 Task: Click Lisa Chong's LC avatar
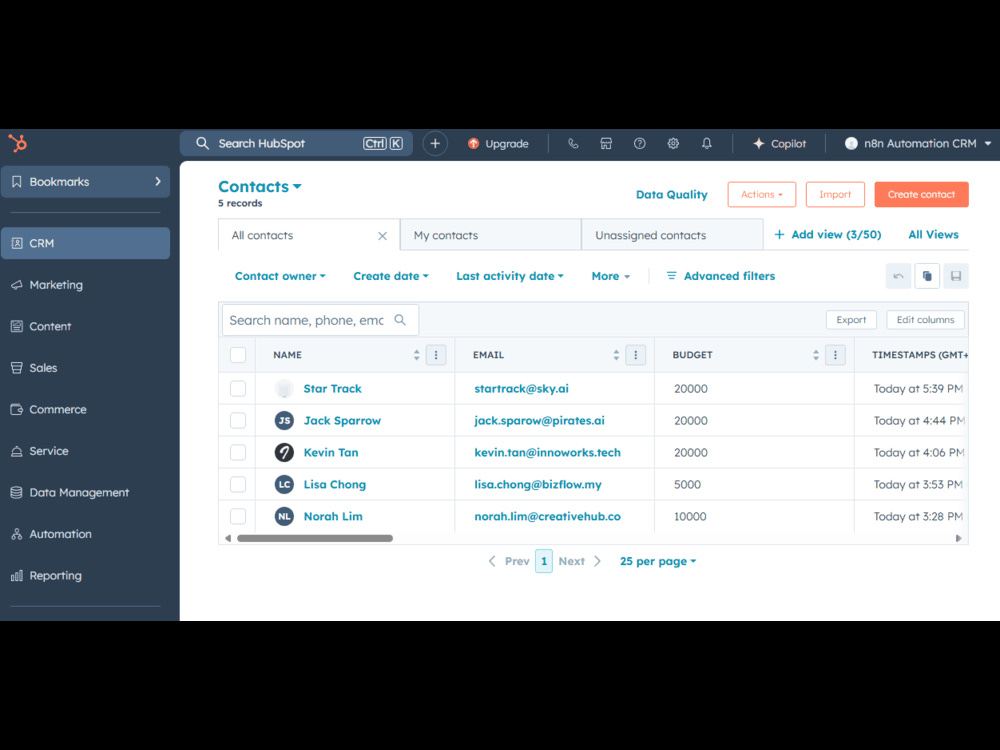(x=284, y=484)
